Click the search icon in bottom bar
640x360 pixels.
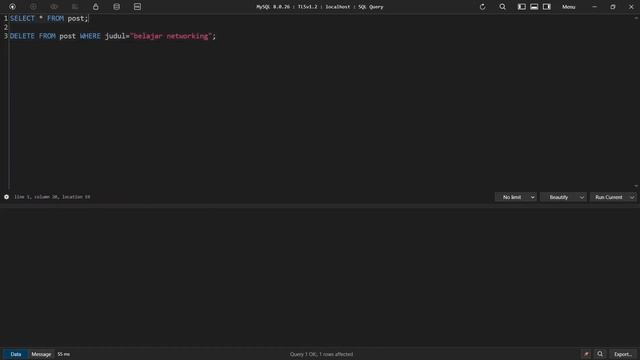(600, 354)
